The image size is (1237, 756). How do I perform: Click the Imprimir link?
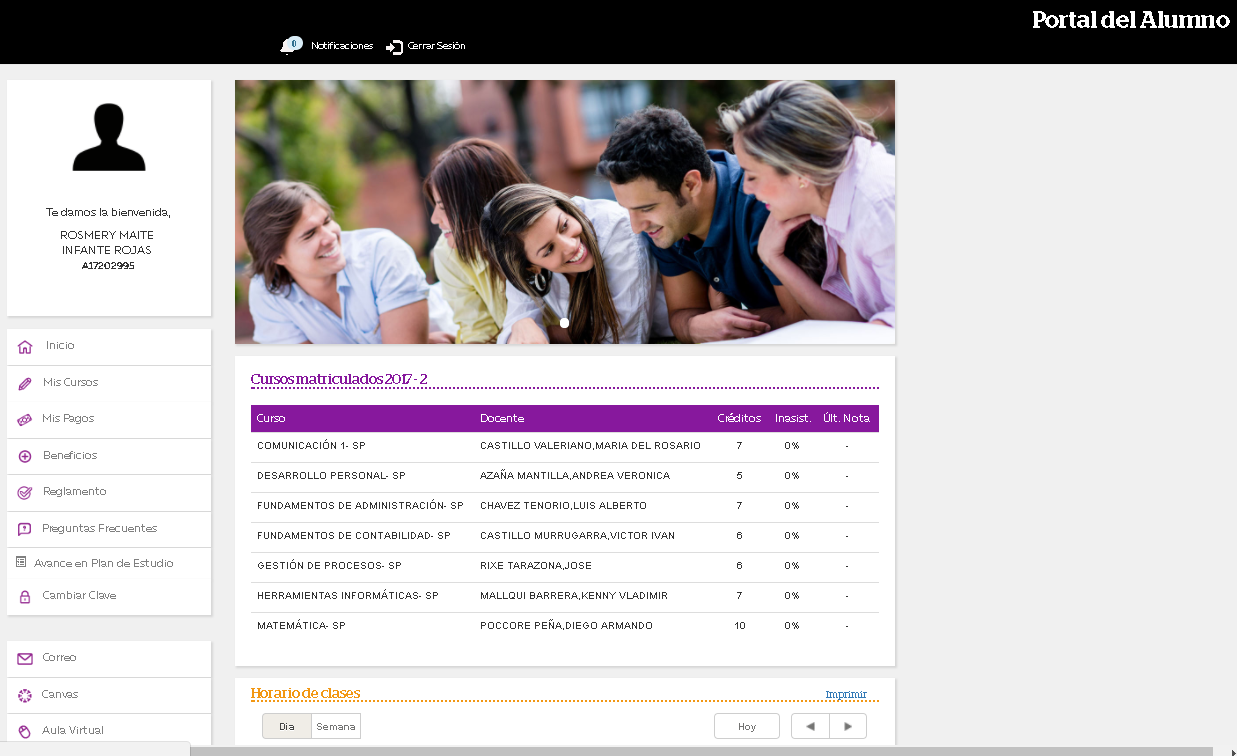click(846, 692)
